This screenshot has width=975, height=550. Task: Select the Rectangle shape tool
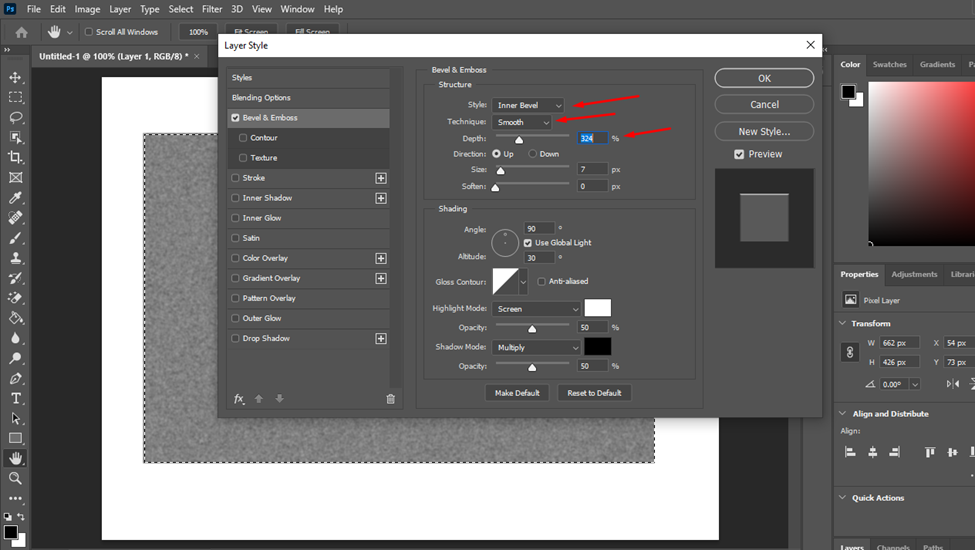click(x=16, y=438)
